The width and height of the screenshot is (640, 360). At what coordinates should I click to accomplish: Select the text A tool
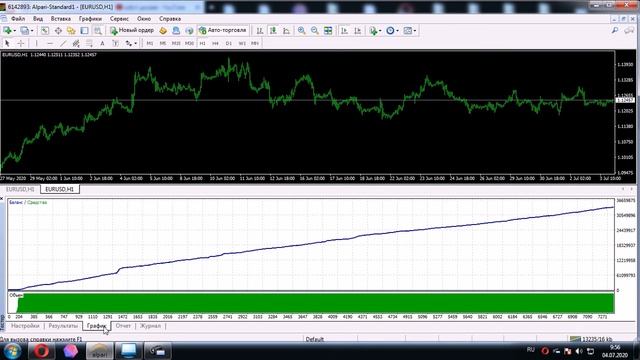[x=102, y=43]
